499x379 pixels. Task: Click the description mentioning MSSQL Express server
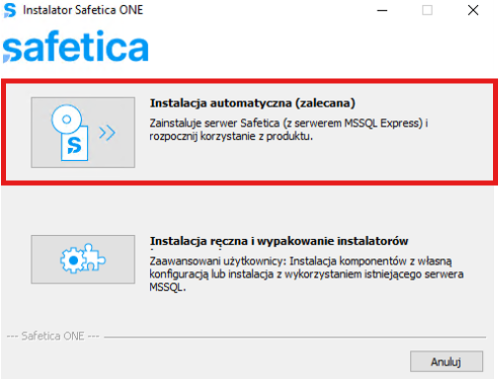289,130
